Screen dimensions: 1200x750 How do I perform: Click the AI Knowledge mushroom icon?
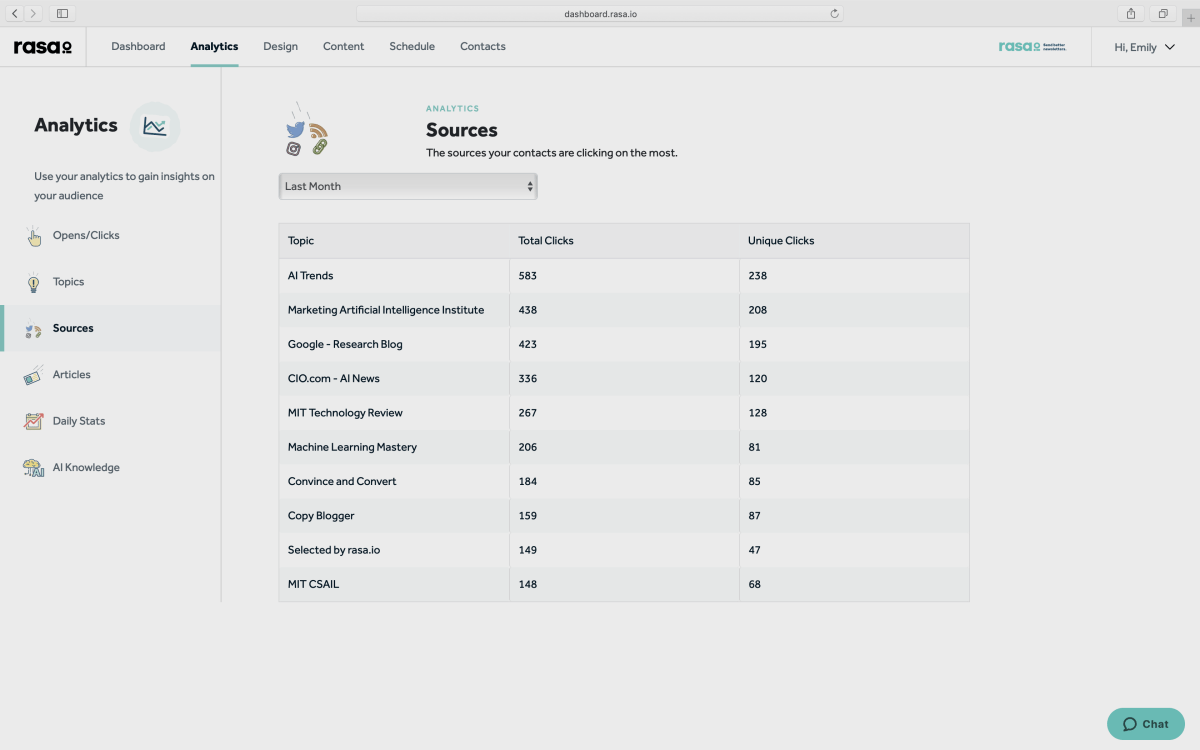(x=34, y=468)
